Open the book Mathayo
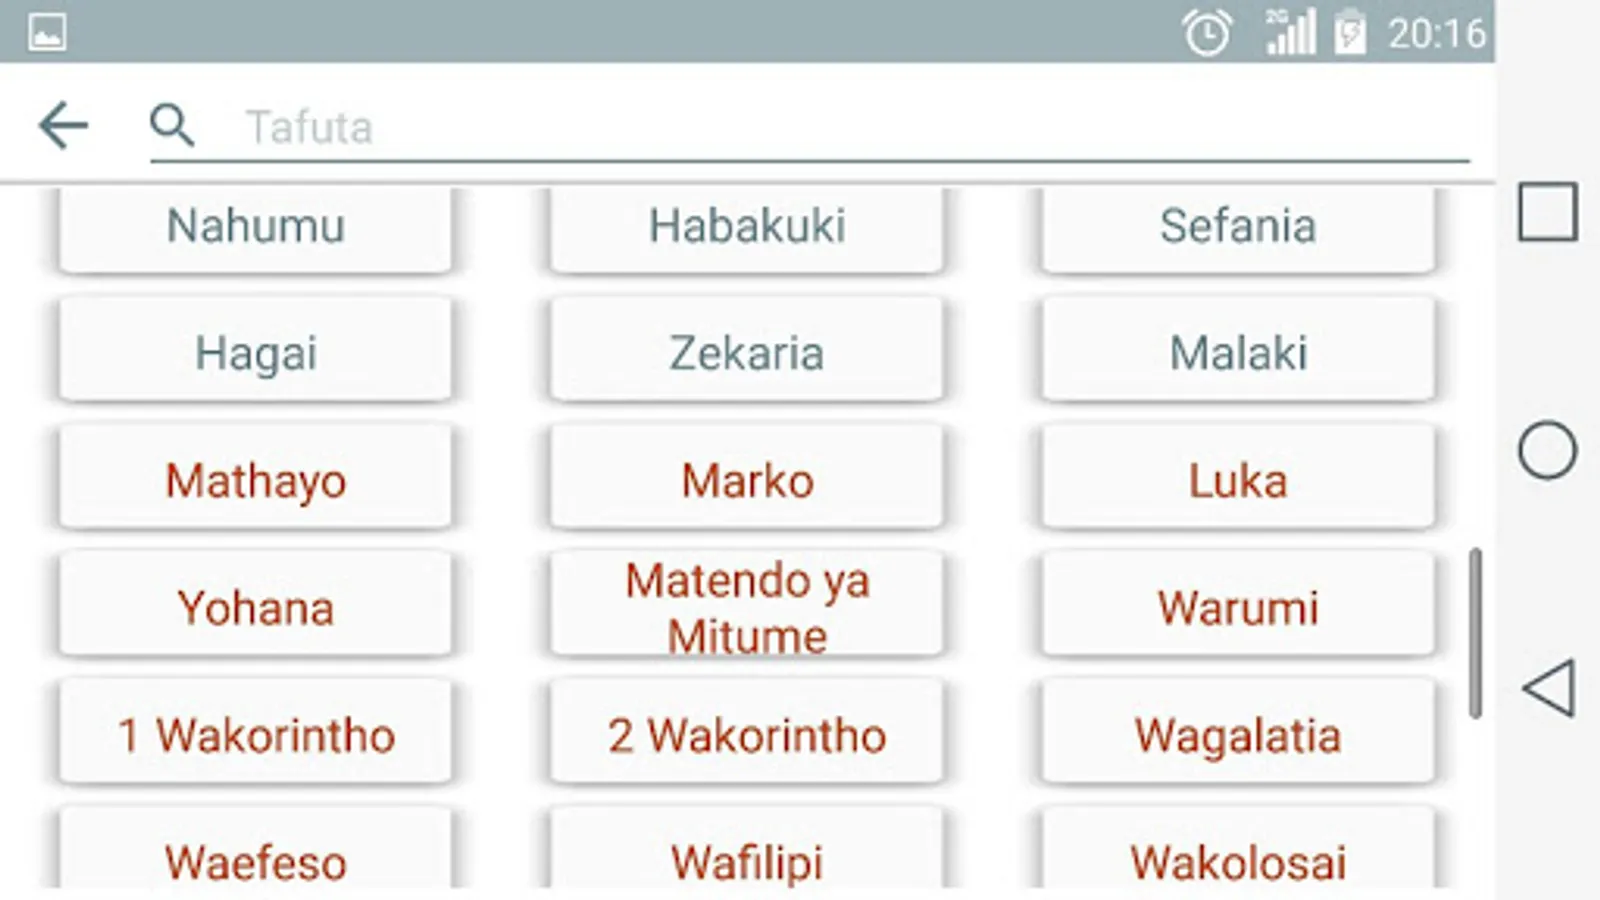 pyautogui.click(x=256, y=480)
